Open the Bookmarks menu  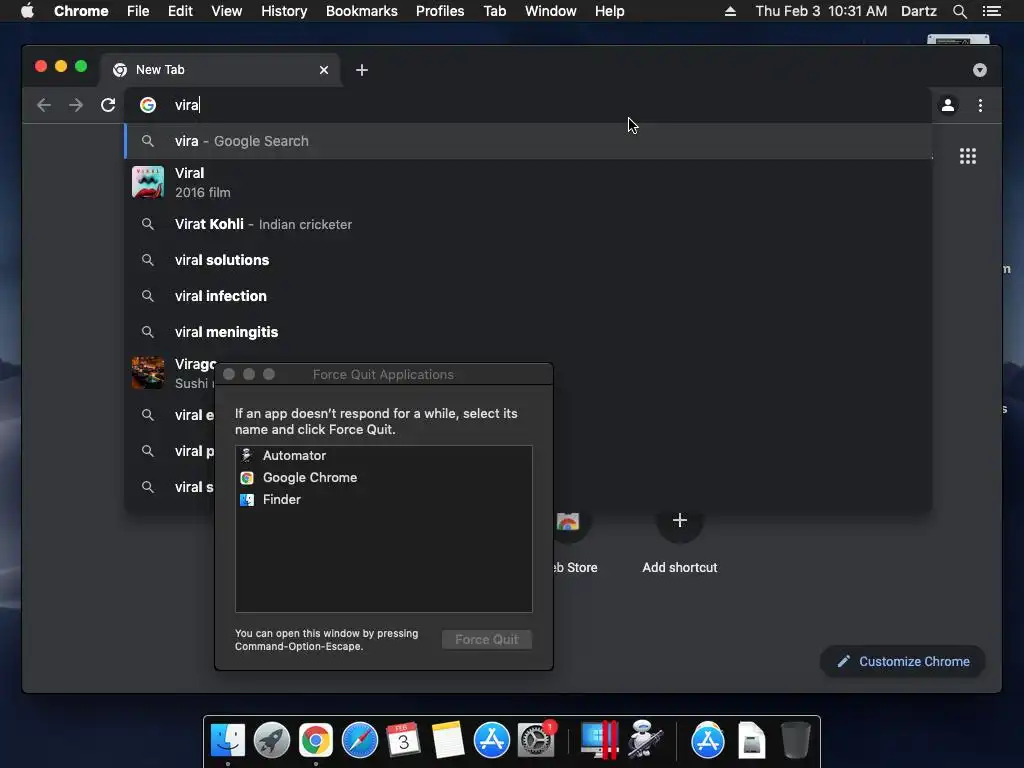point(362,11)
